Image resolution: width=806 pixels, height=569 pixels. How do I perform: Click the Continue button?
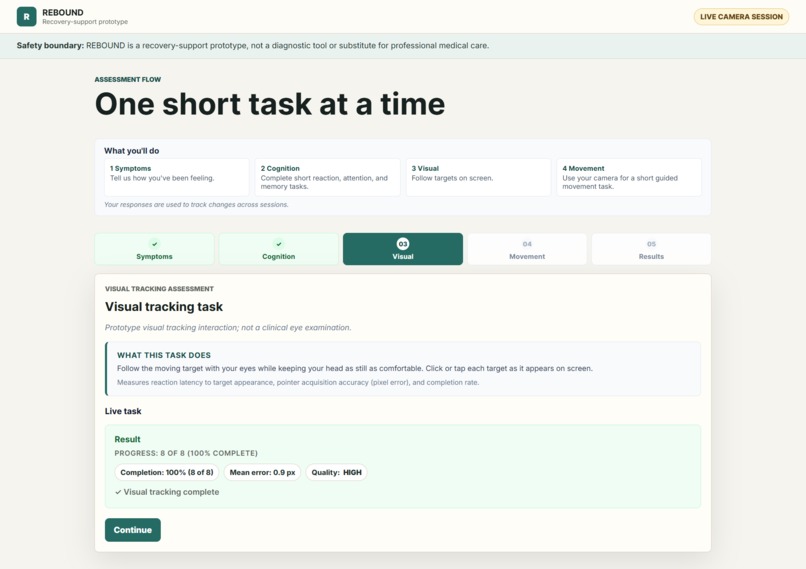pyautogui.click(x=133, y=530)
